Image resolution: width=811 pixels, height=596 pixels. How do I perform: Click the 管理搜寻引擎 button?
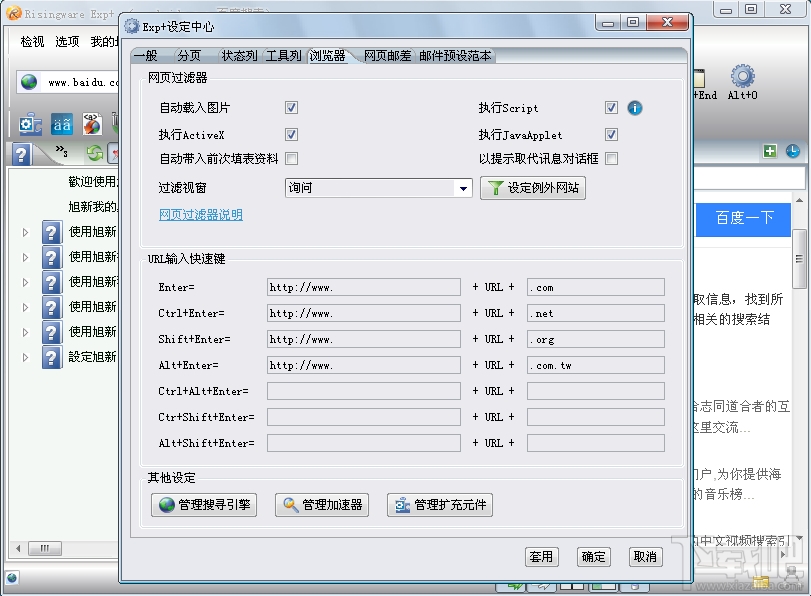[203, 505]
